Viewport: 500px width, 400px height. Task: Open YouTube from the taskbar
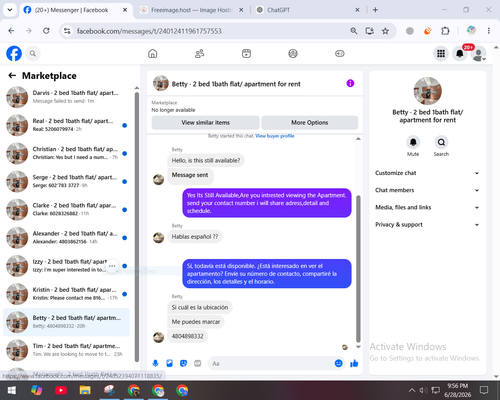coord(61,390)
